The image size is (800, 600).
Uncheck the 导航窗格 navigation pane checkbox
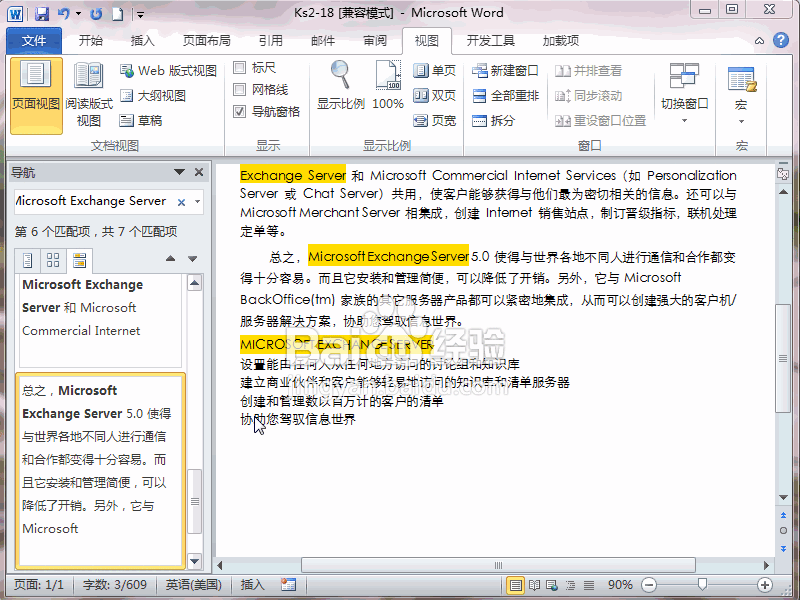[x=239, y=112]
